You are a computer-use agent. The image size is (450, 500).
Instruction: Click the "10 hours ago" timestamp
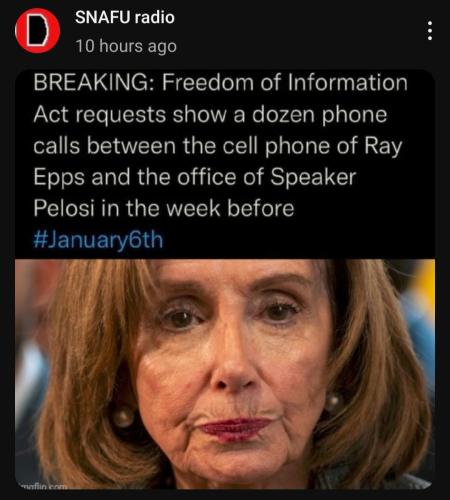click(x=126, y=46)
